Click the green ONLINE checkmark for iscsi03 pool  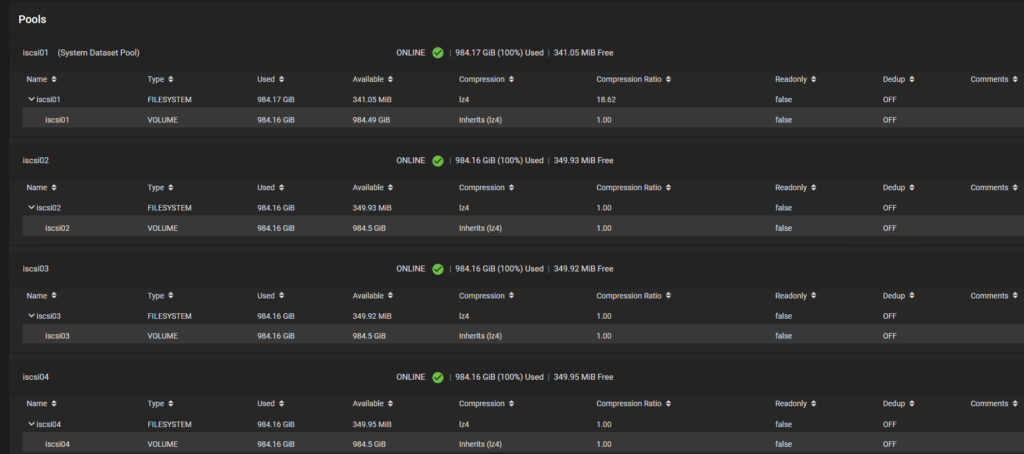click(438, 268)
